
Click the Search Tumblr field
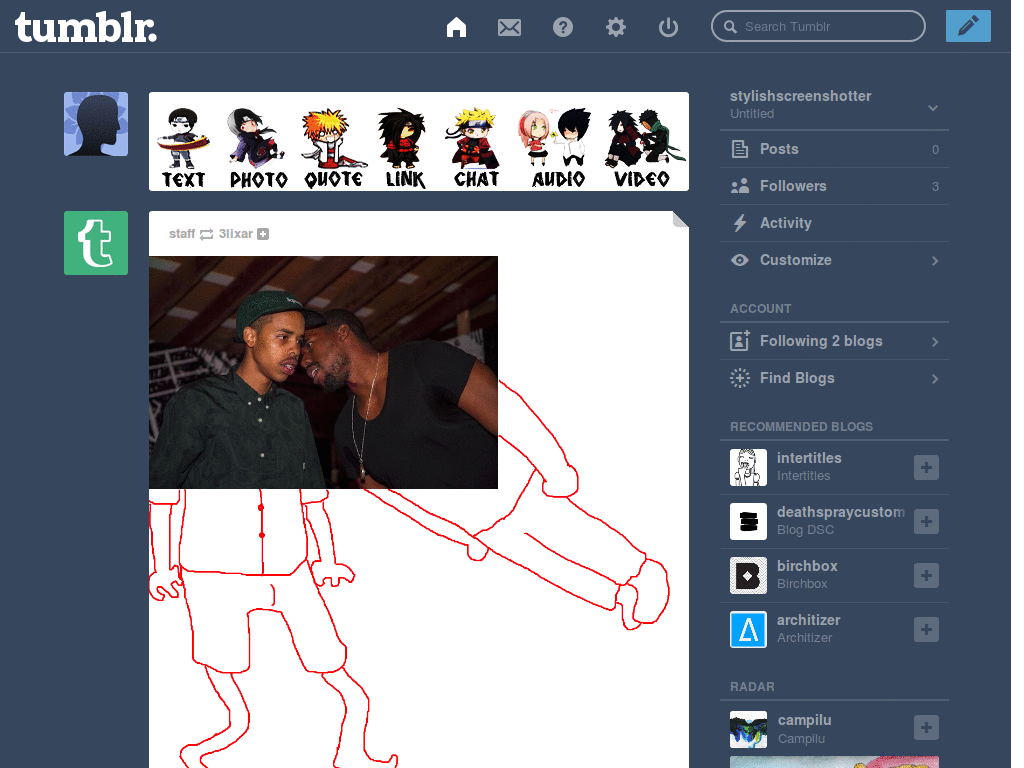(818, 26)
